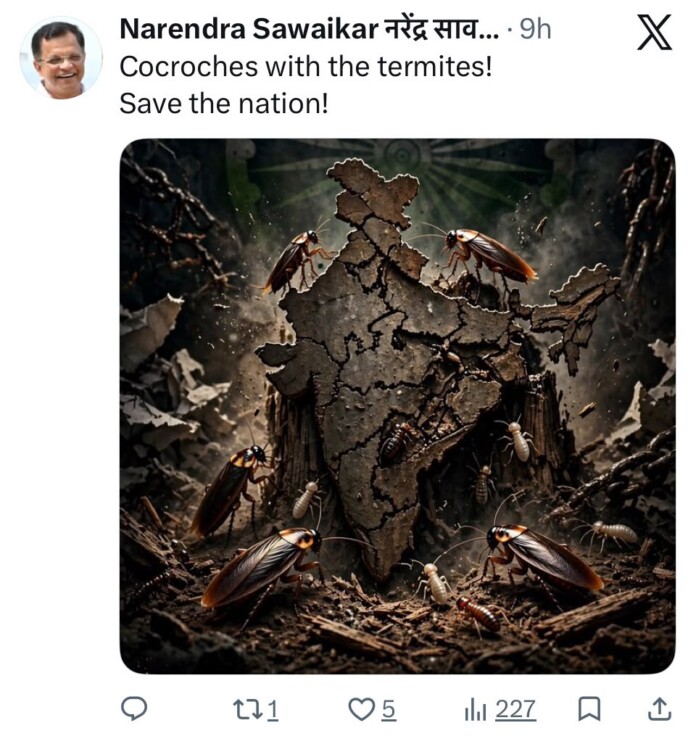Click the reply speech bubble icon
The height and width of the screenshot is (736, 696).
(x=134, y=709)
